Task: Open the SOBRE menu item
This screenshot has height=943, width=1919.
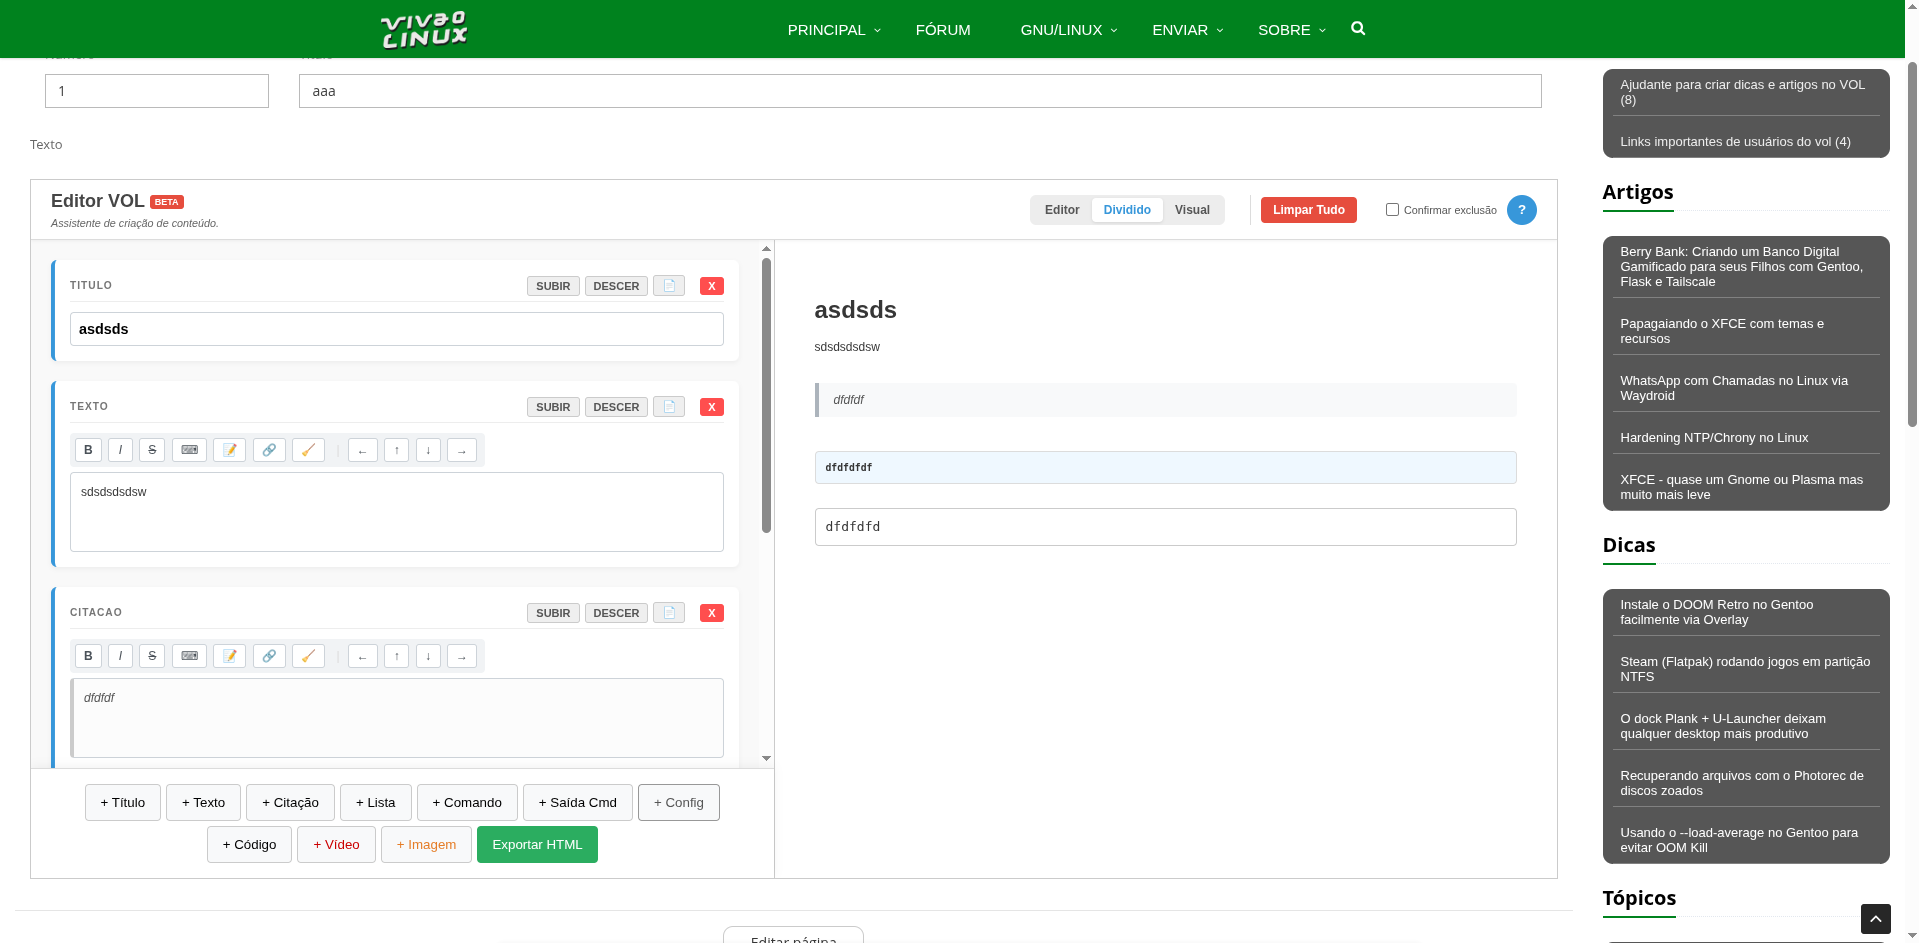Action: pyautogui.click(x=1290, y=30)
